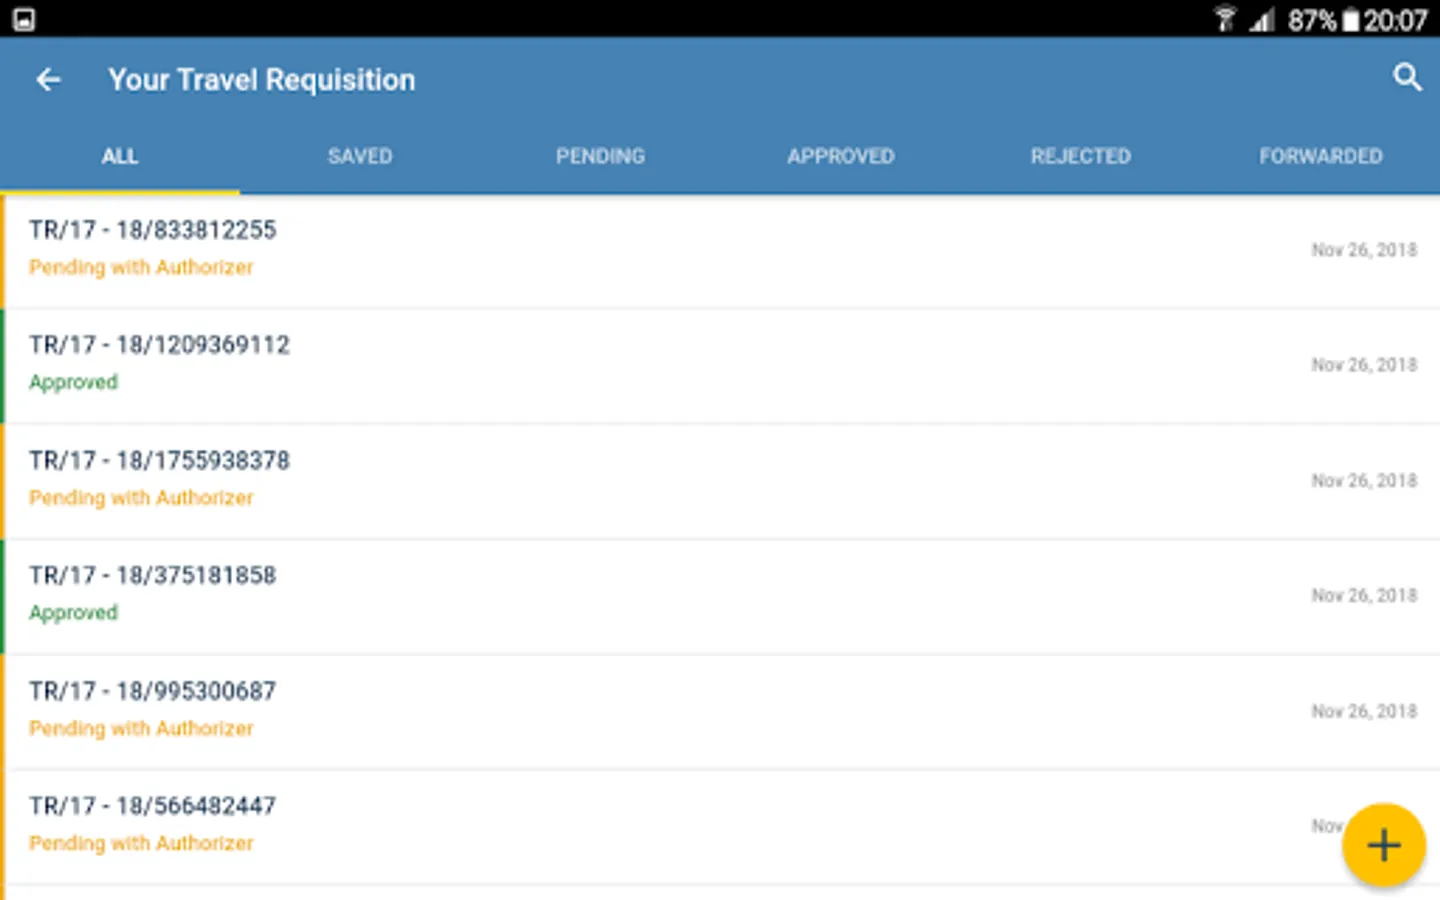Open the PENDING tab
This screenshot has height=900, width=1440.
coord(600,156)
